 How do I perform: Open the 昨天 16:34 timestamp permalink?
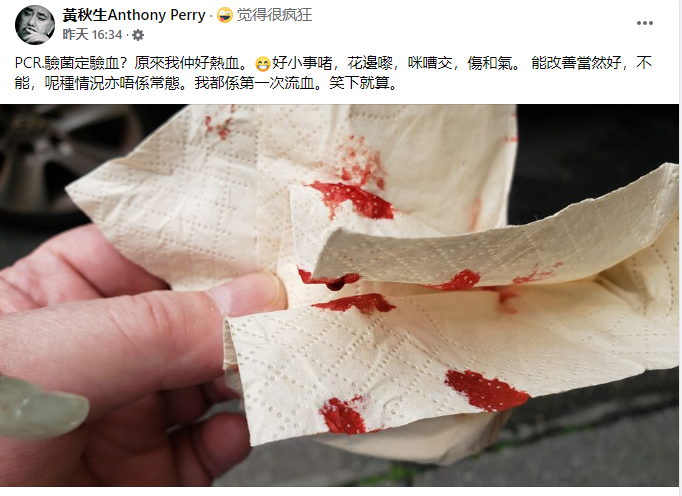[92, 34]
